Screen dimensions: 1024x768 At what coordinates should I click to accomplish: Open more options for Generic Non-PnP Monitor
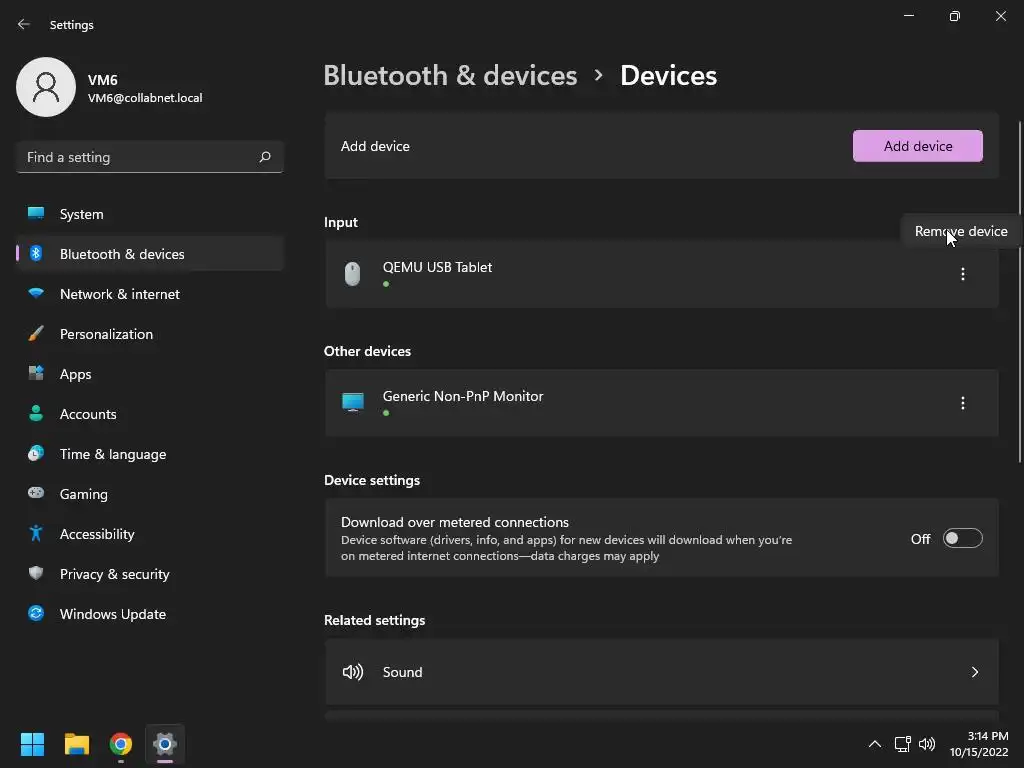[963, 403]
